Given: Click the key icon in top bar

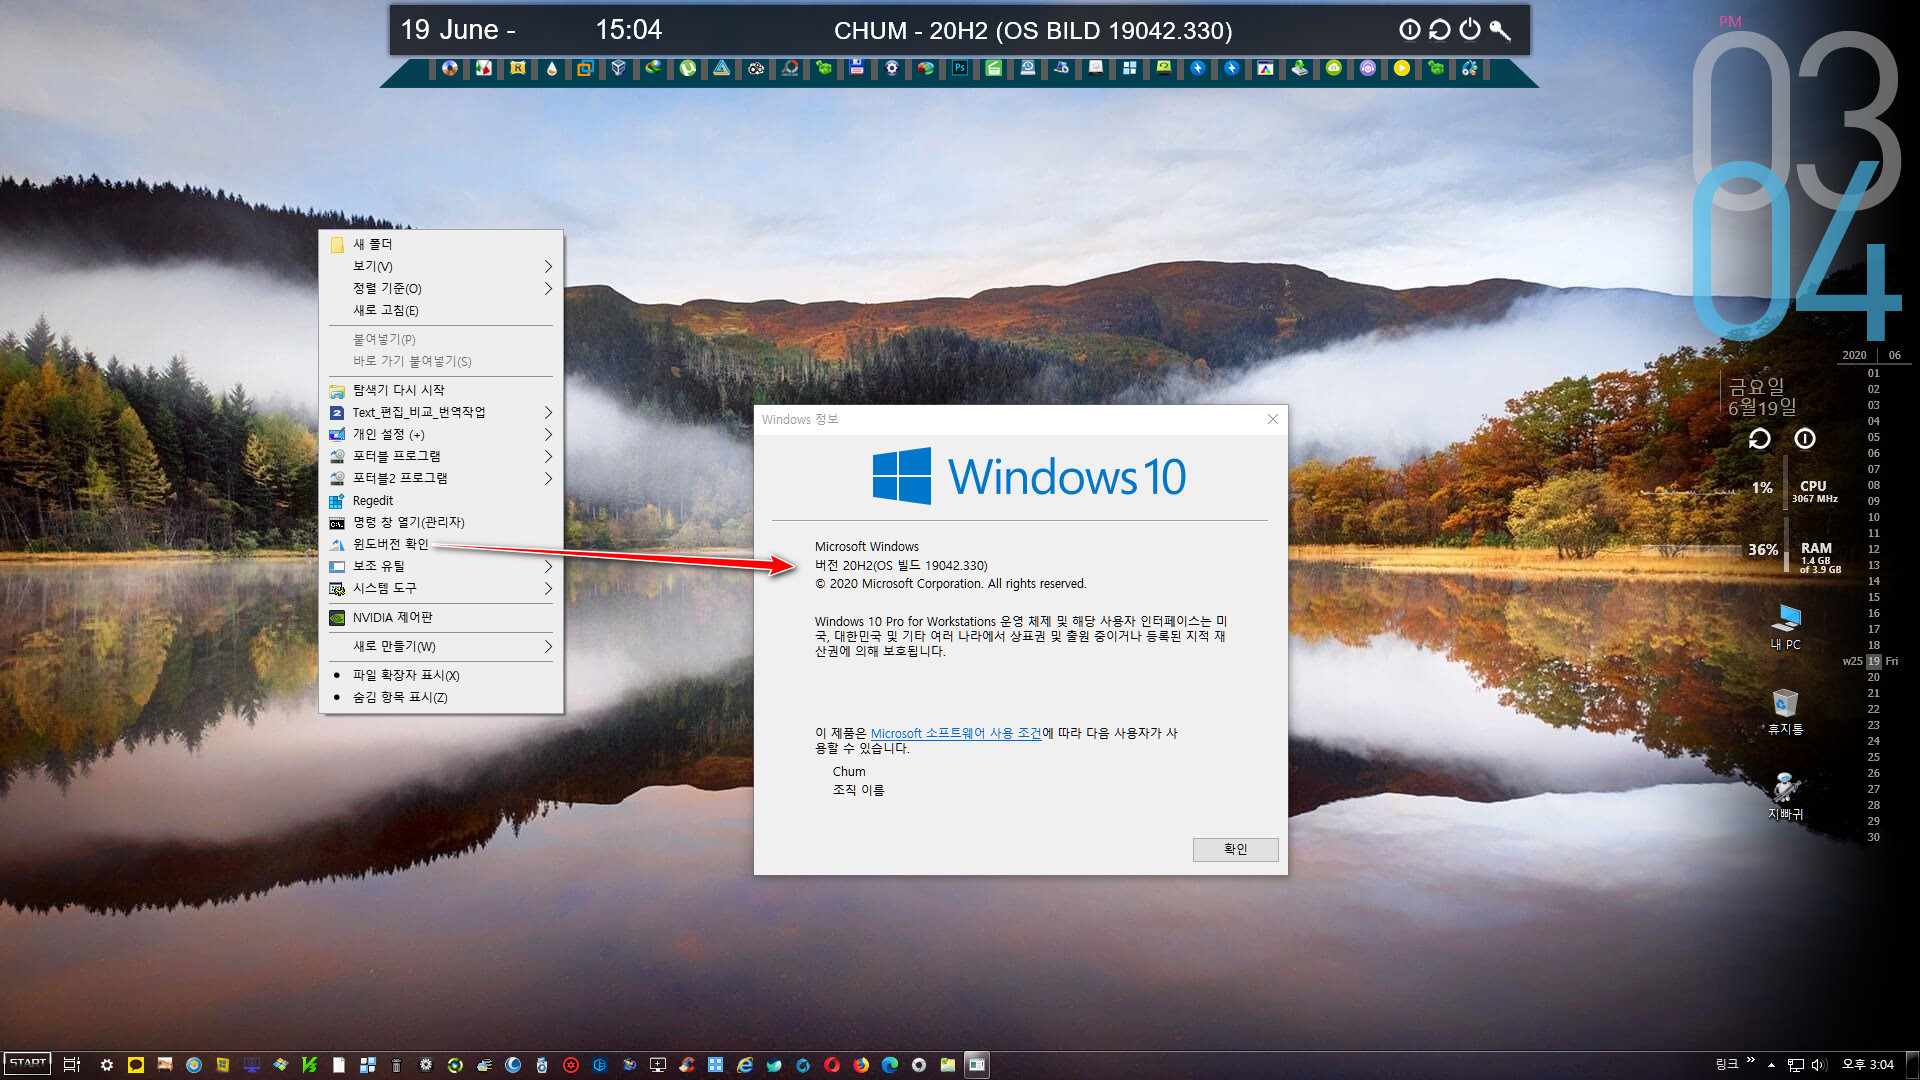Looking at the screenshot, I should tap(1499, 30).
